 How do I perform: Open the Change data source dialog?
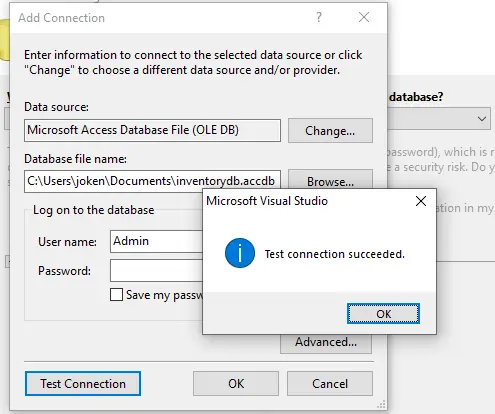pyautogui.click(x=330, y=131)
